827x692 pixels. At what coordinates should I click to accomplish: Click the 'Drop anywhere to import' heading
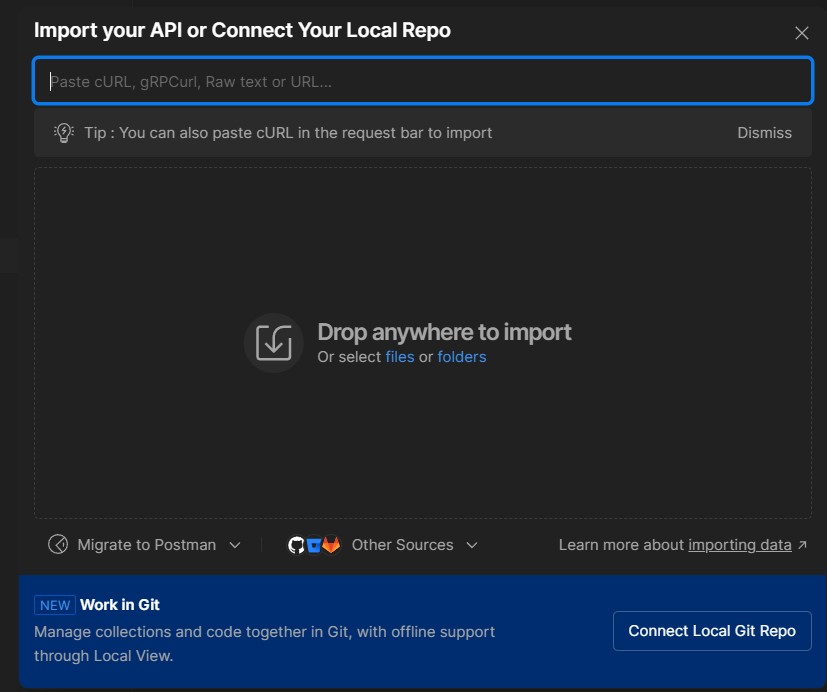tap(444, 332)
